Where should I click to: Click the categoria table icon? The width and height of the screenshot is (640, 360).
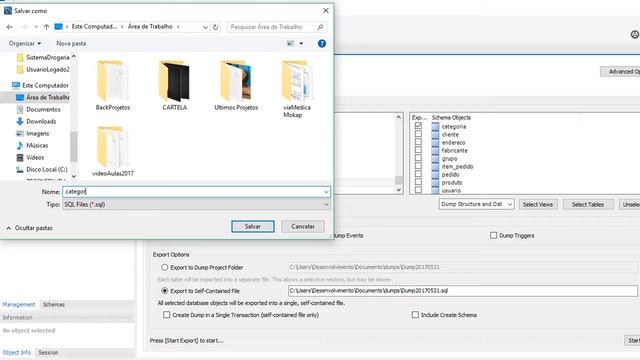(x=435, y=127)
